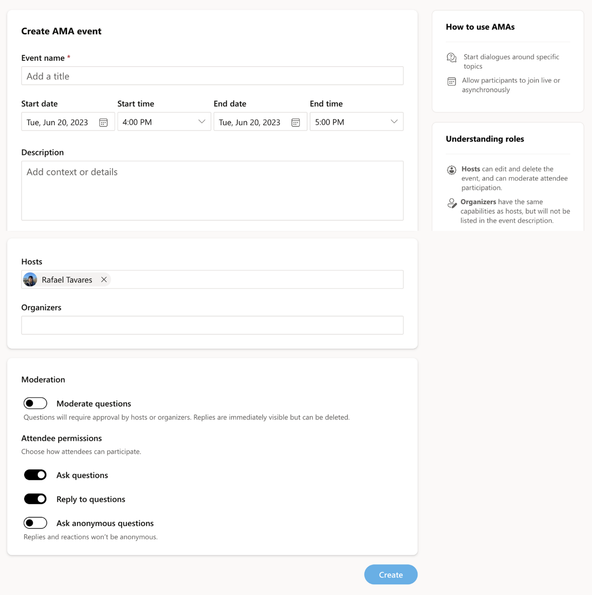Click inside the Organizers input field
This screenshot has height=595, width=592.
212,325
